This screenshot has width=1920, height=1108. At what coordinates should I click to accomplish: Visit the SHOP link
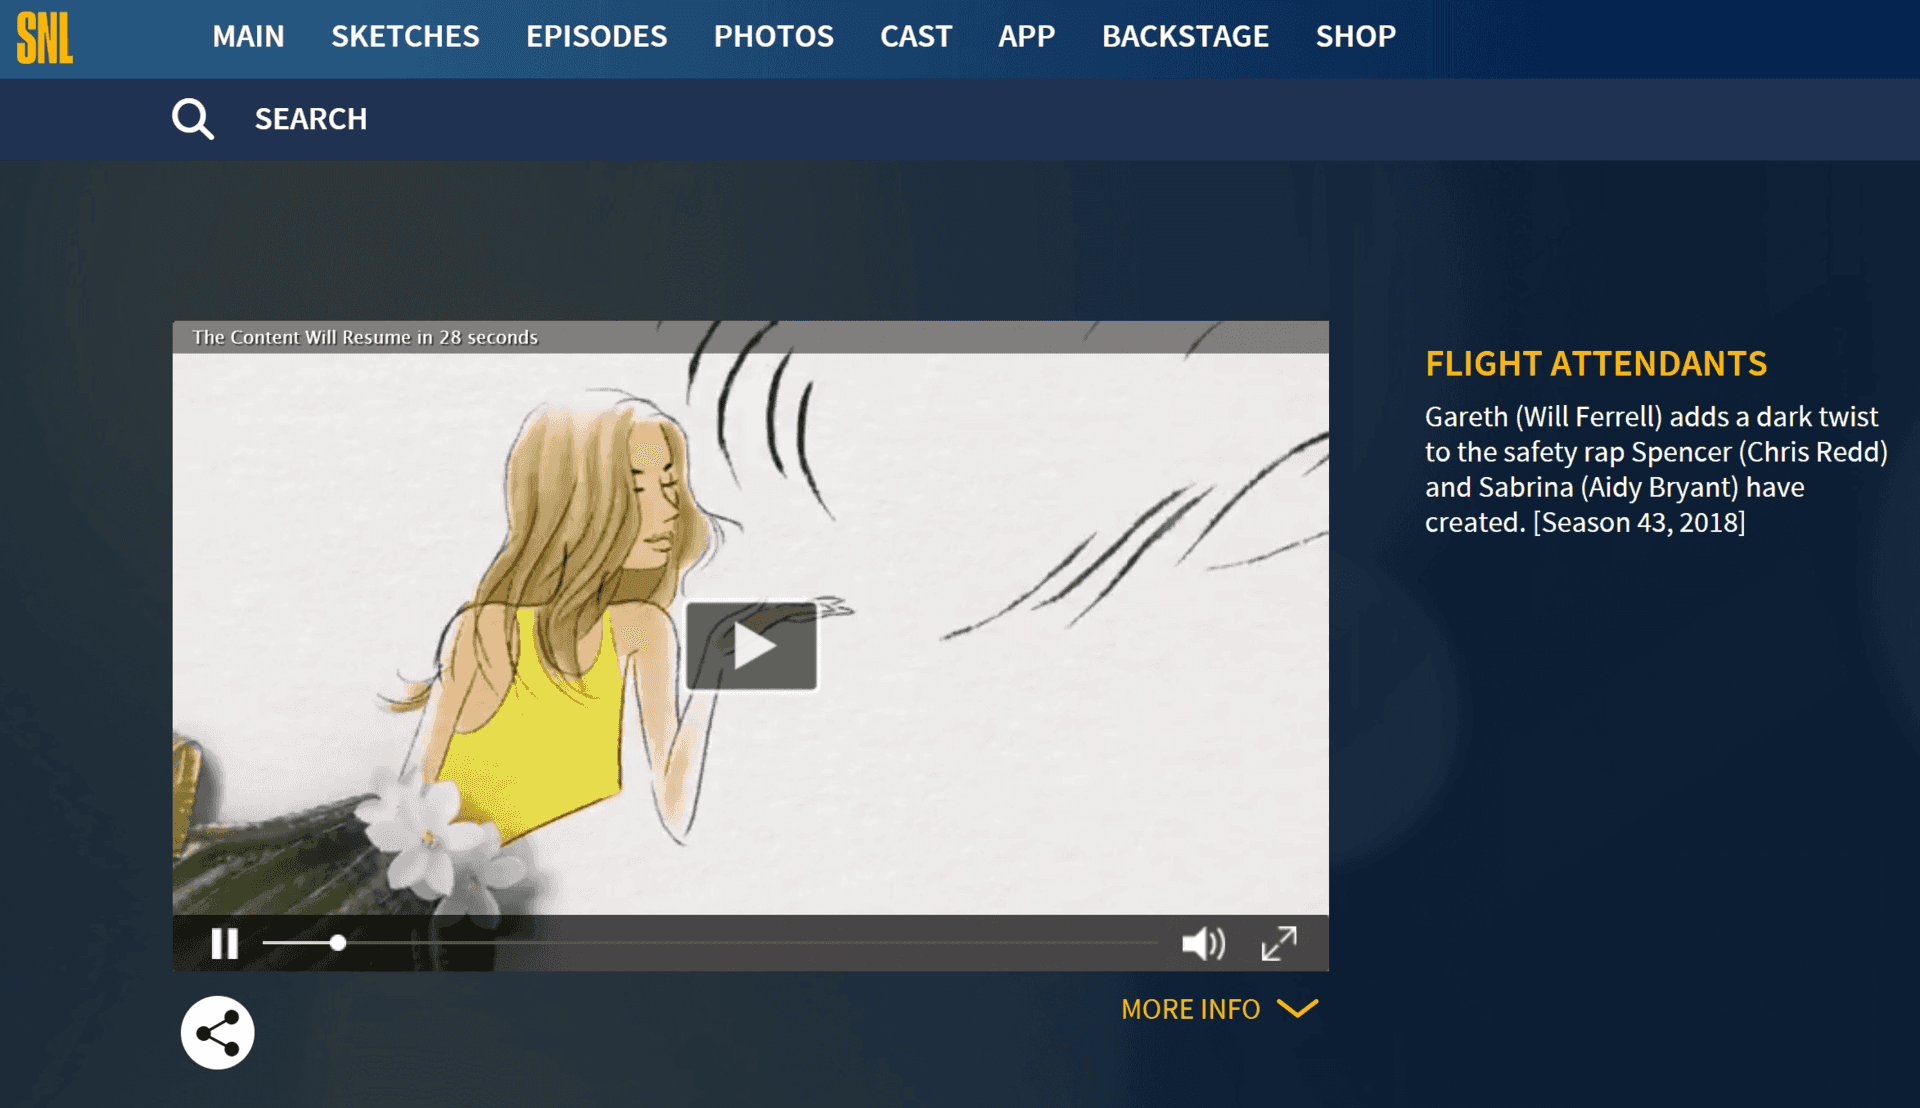[x=1356, y=36]
